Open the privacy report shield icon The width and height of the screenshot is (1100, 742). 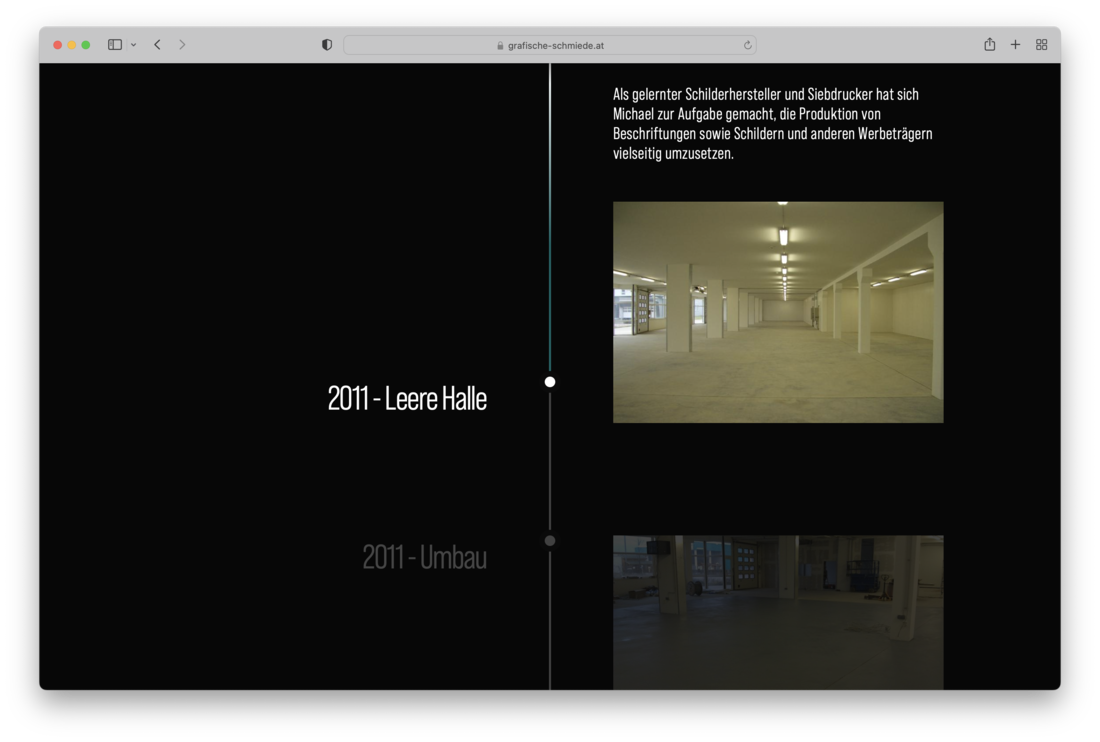coord(327,45)
